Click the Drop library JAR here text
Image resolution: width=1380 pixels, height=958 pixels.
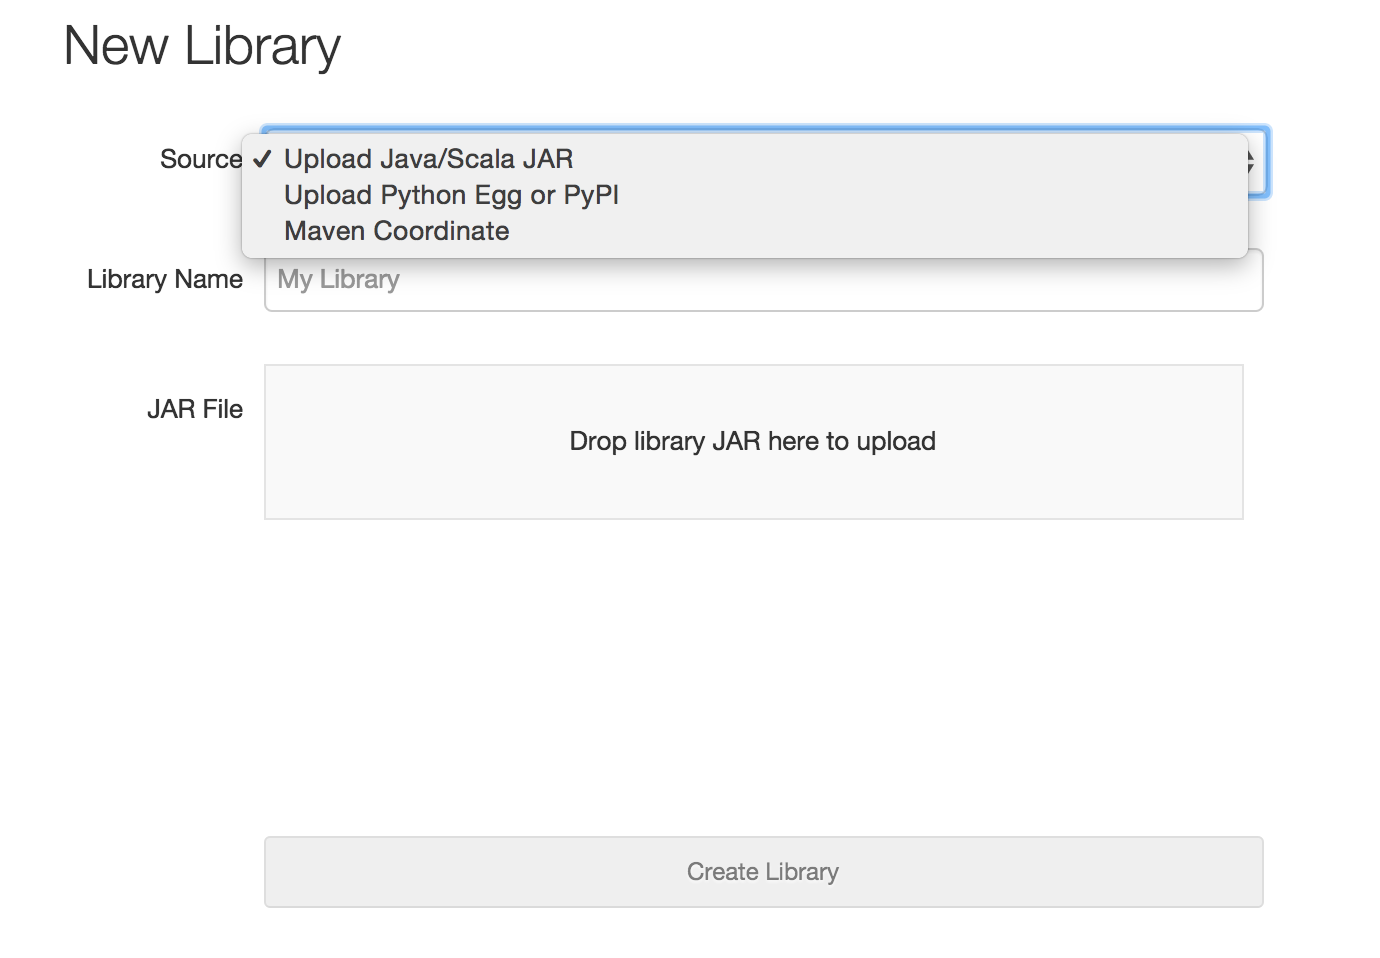(752, 441)
